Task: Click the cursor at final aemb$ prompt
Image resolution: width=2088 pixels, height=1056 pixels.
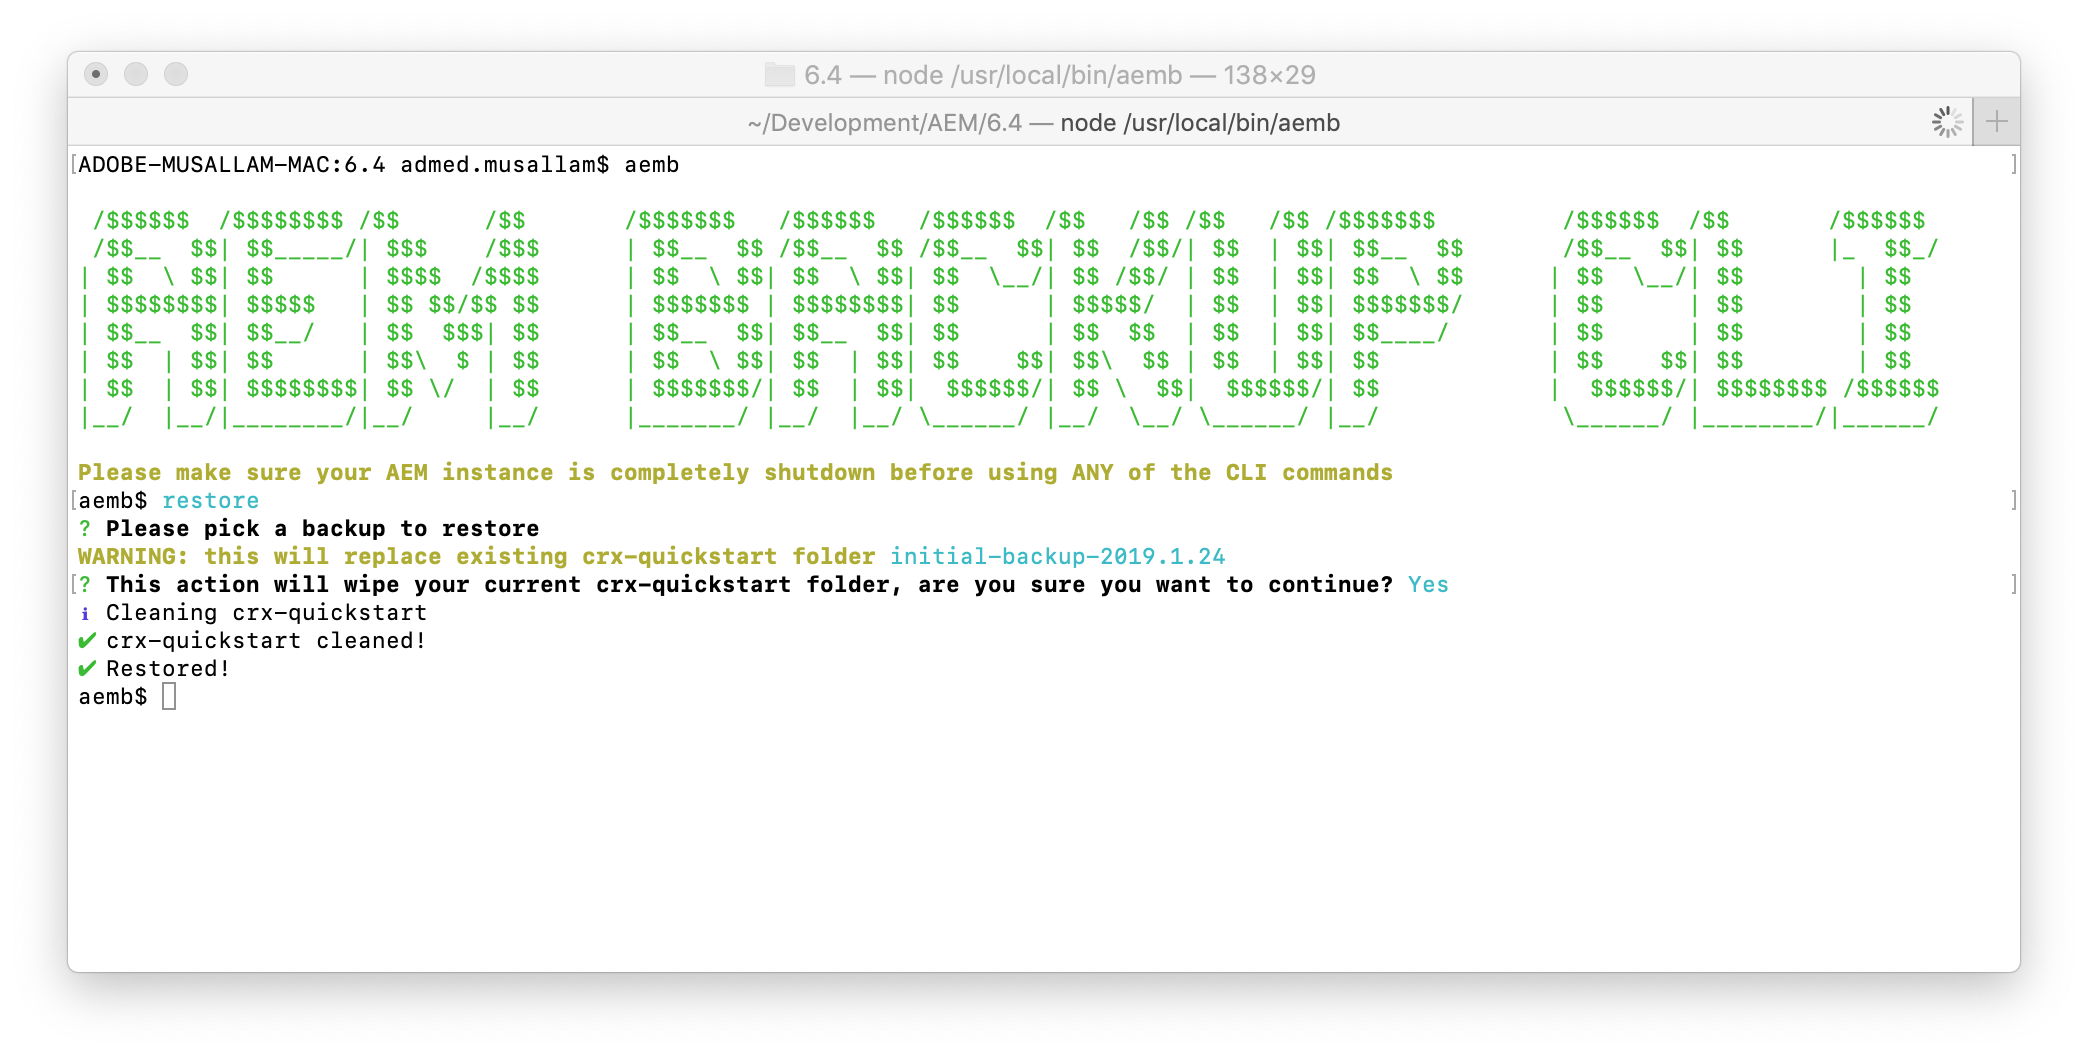Action: 169,696
